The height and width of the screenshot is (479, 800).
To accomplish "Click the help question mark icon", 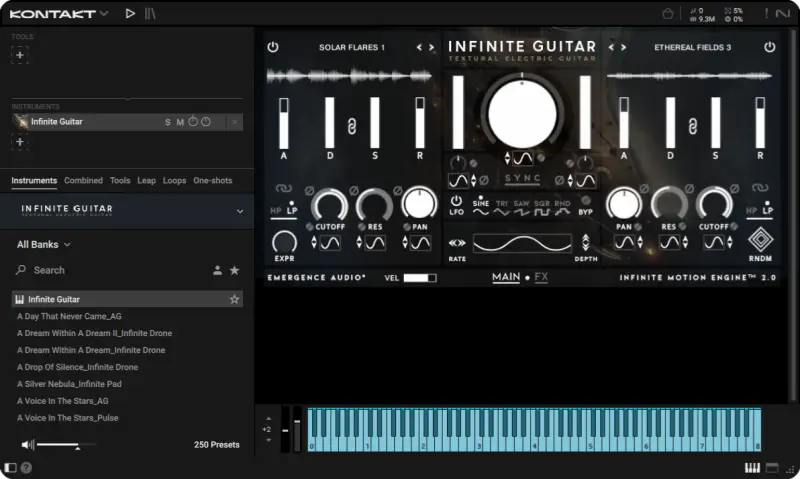I will coord(26,467).
